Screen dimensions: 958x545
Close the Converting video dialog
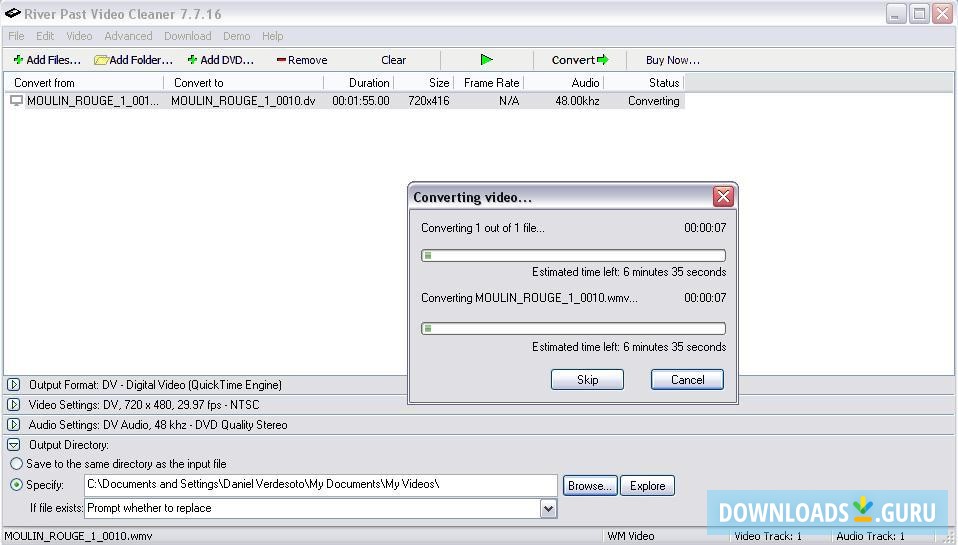coord(723,197)
